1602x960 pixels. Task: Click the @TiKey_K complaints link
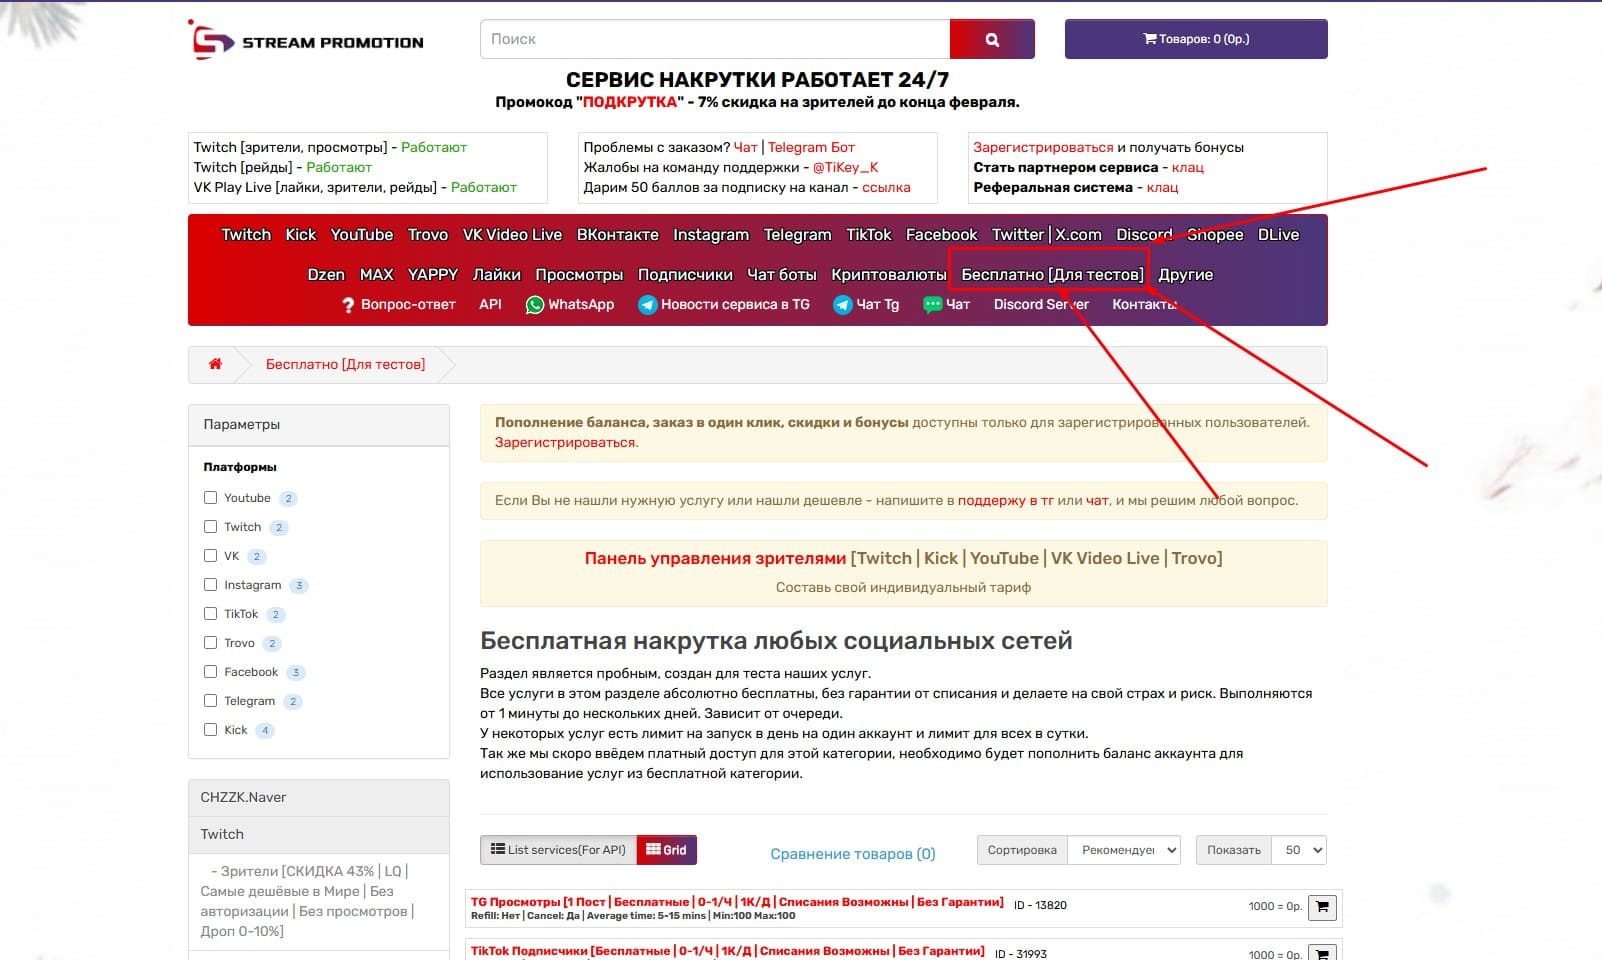click(x=846, y=167)
